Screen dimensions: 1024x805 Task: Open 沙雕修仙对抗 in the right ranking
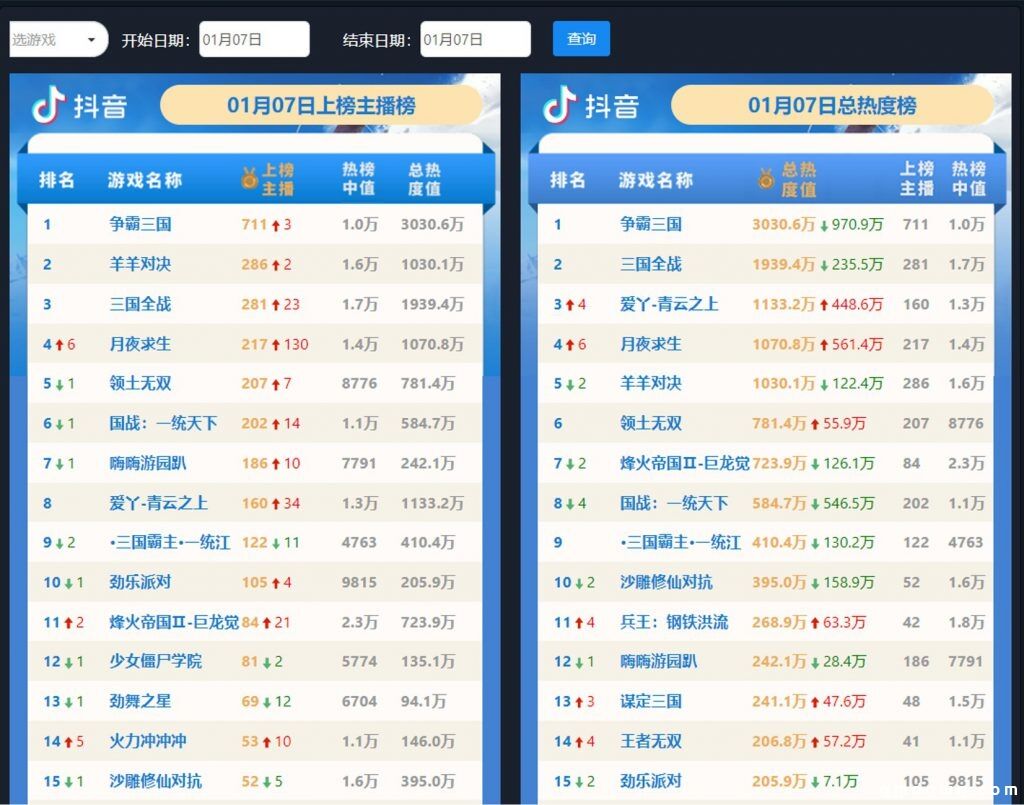(666, 582)
